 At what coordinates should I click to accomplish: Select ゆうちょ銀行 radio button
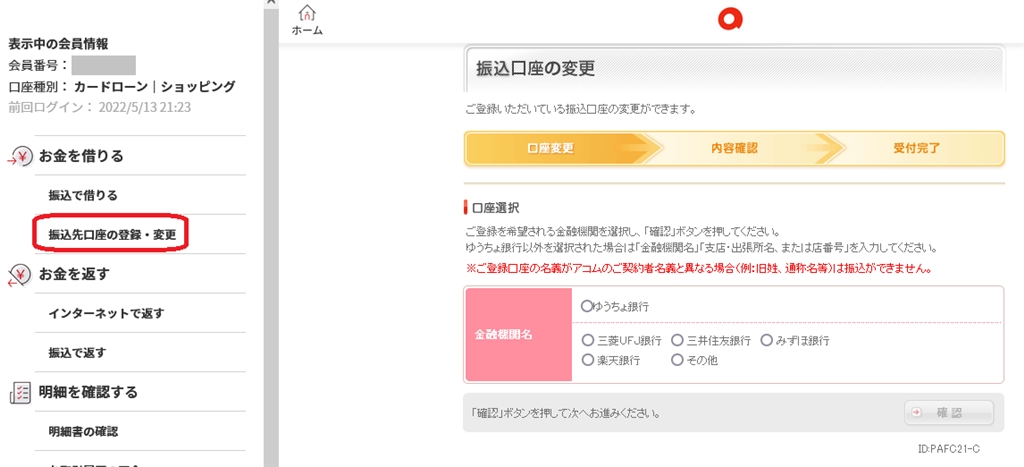click(x=587, y=306)
